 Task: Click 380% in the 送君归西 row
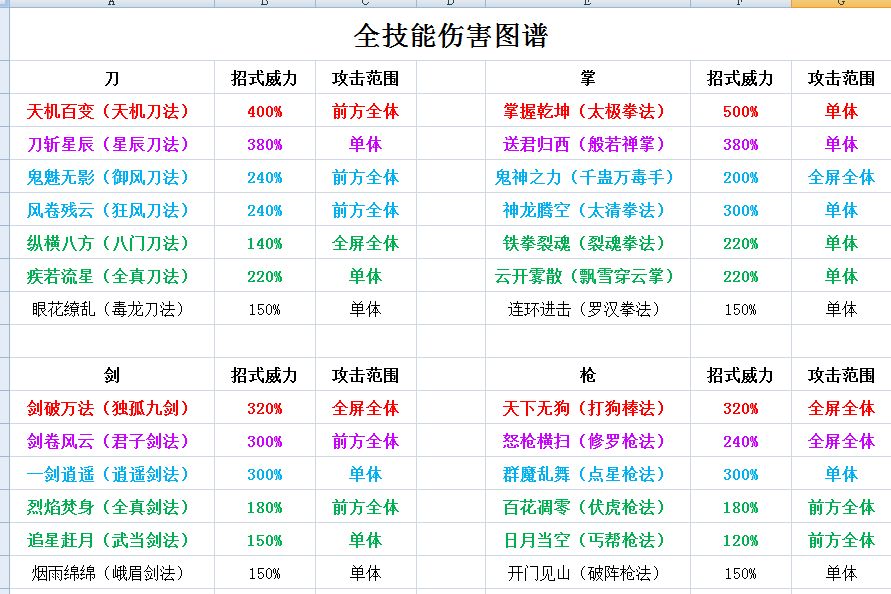[x=740, y=144]
